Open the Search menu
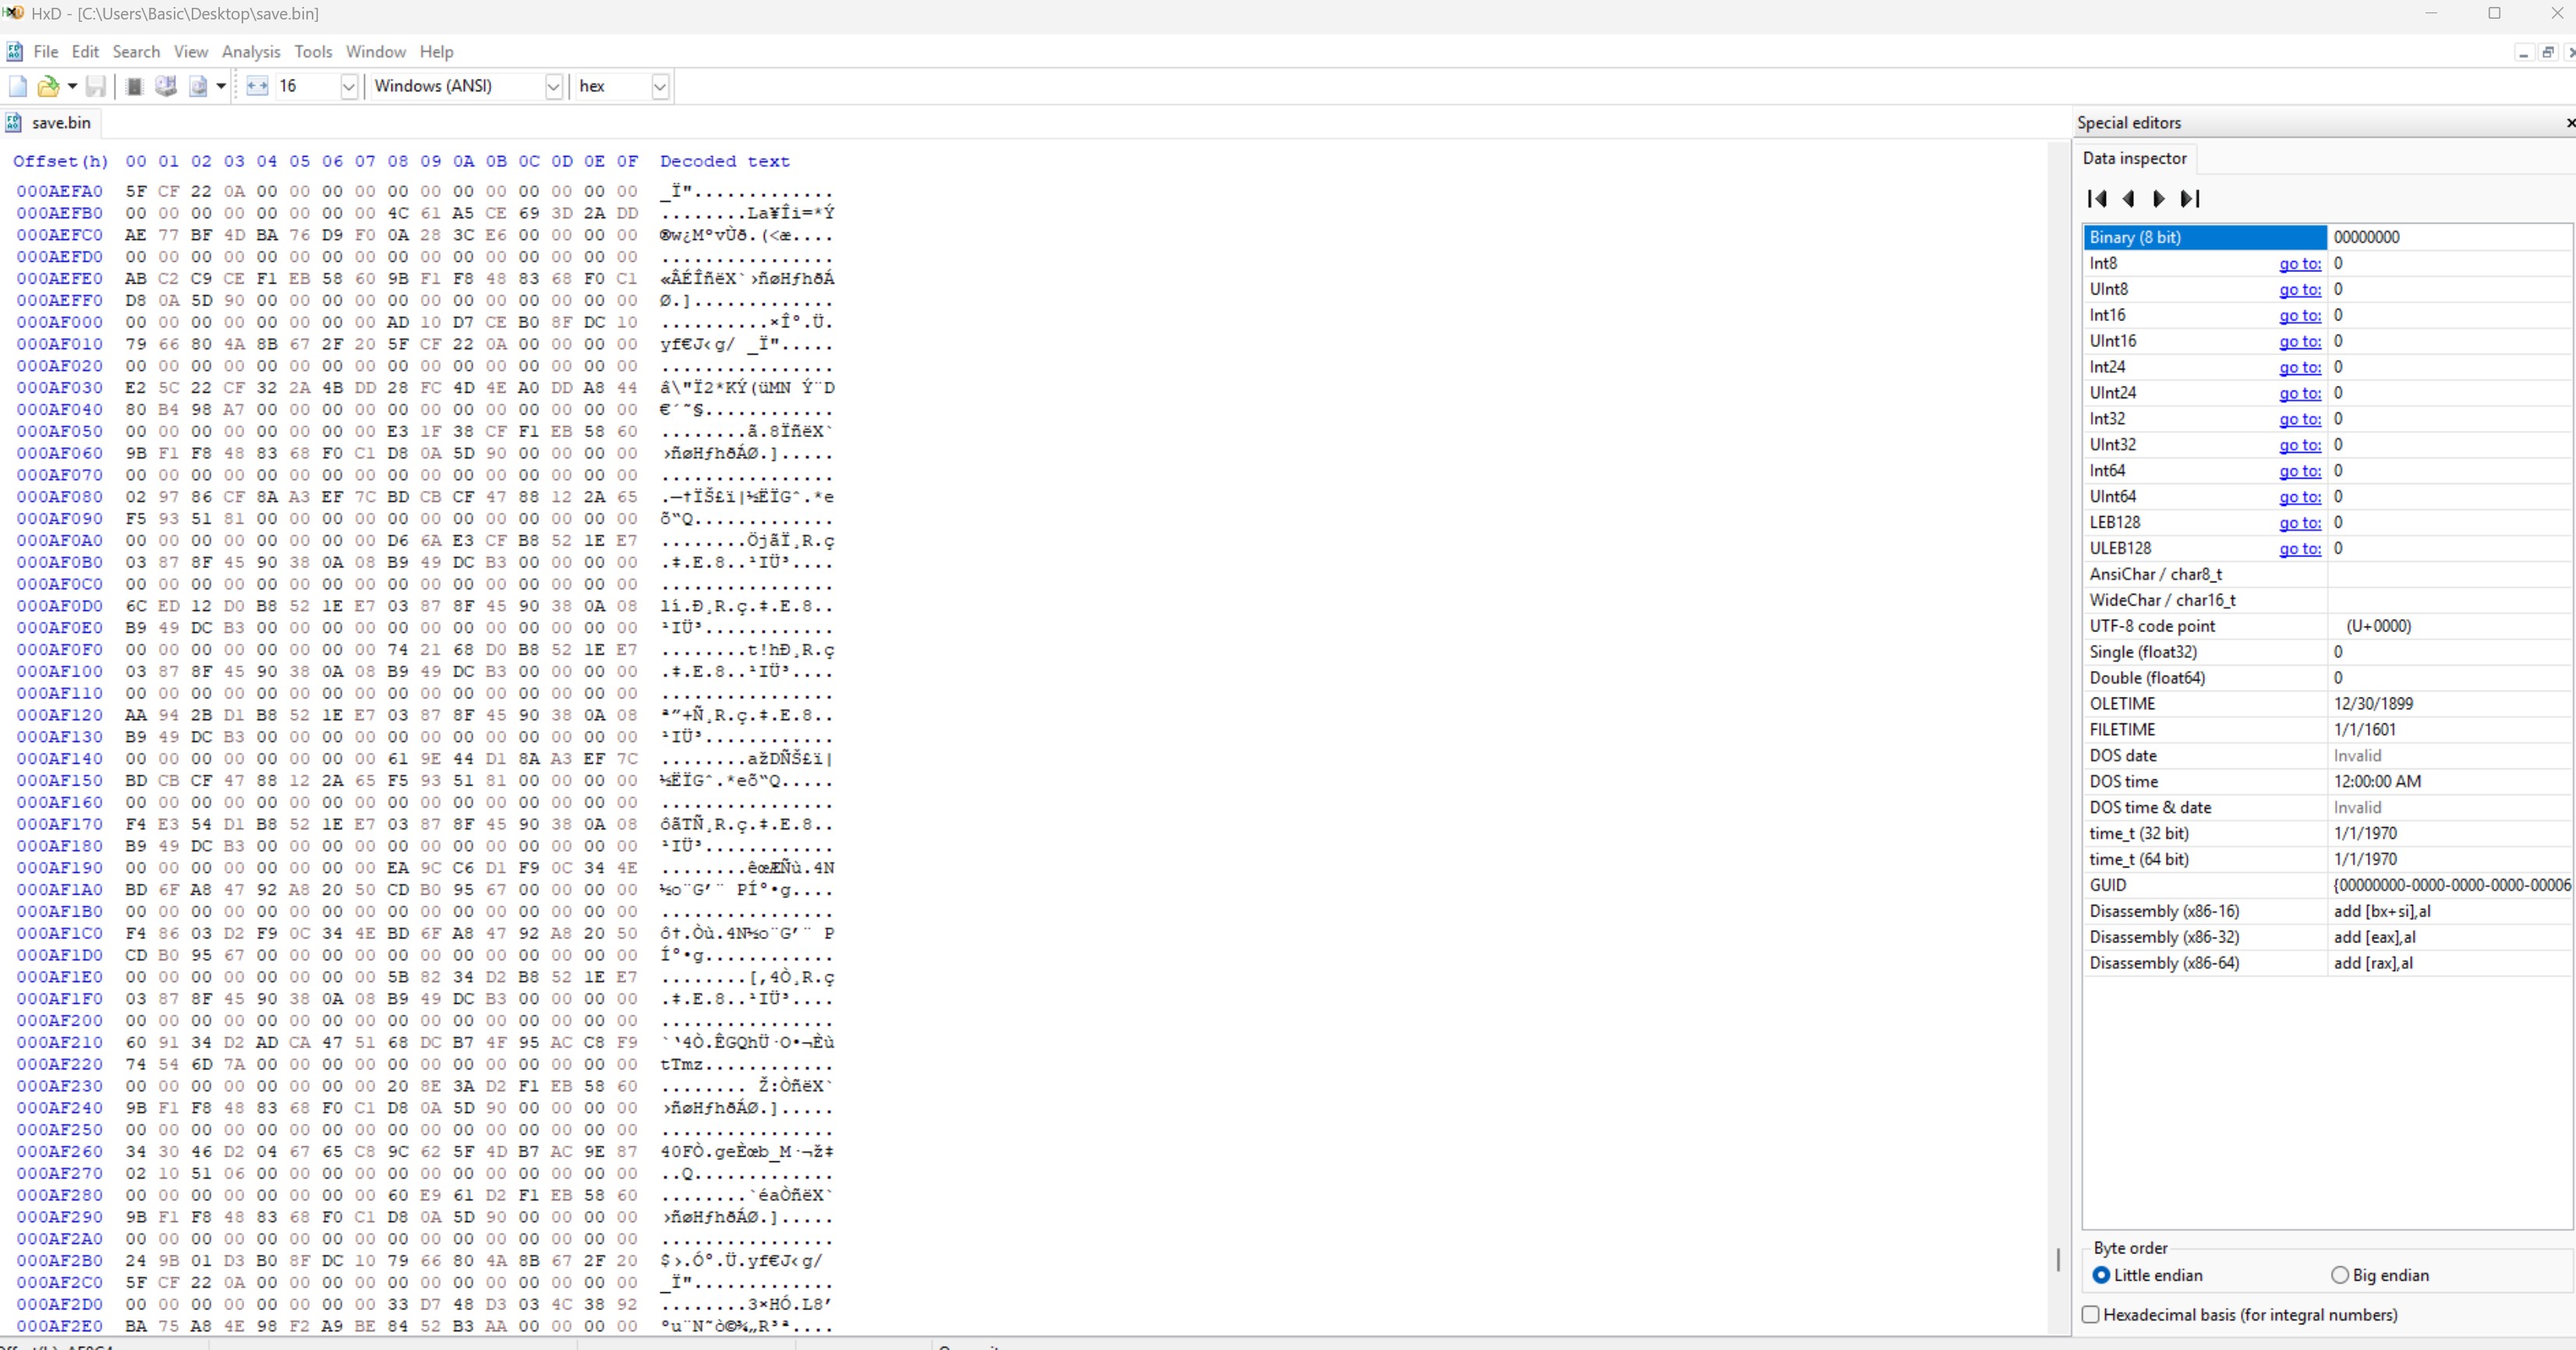 pos(136,51)
